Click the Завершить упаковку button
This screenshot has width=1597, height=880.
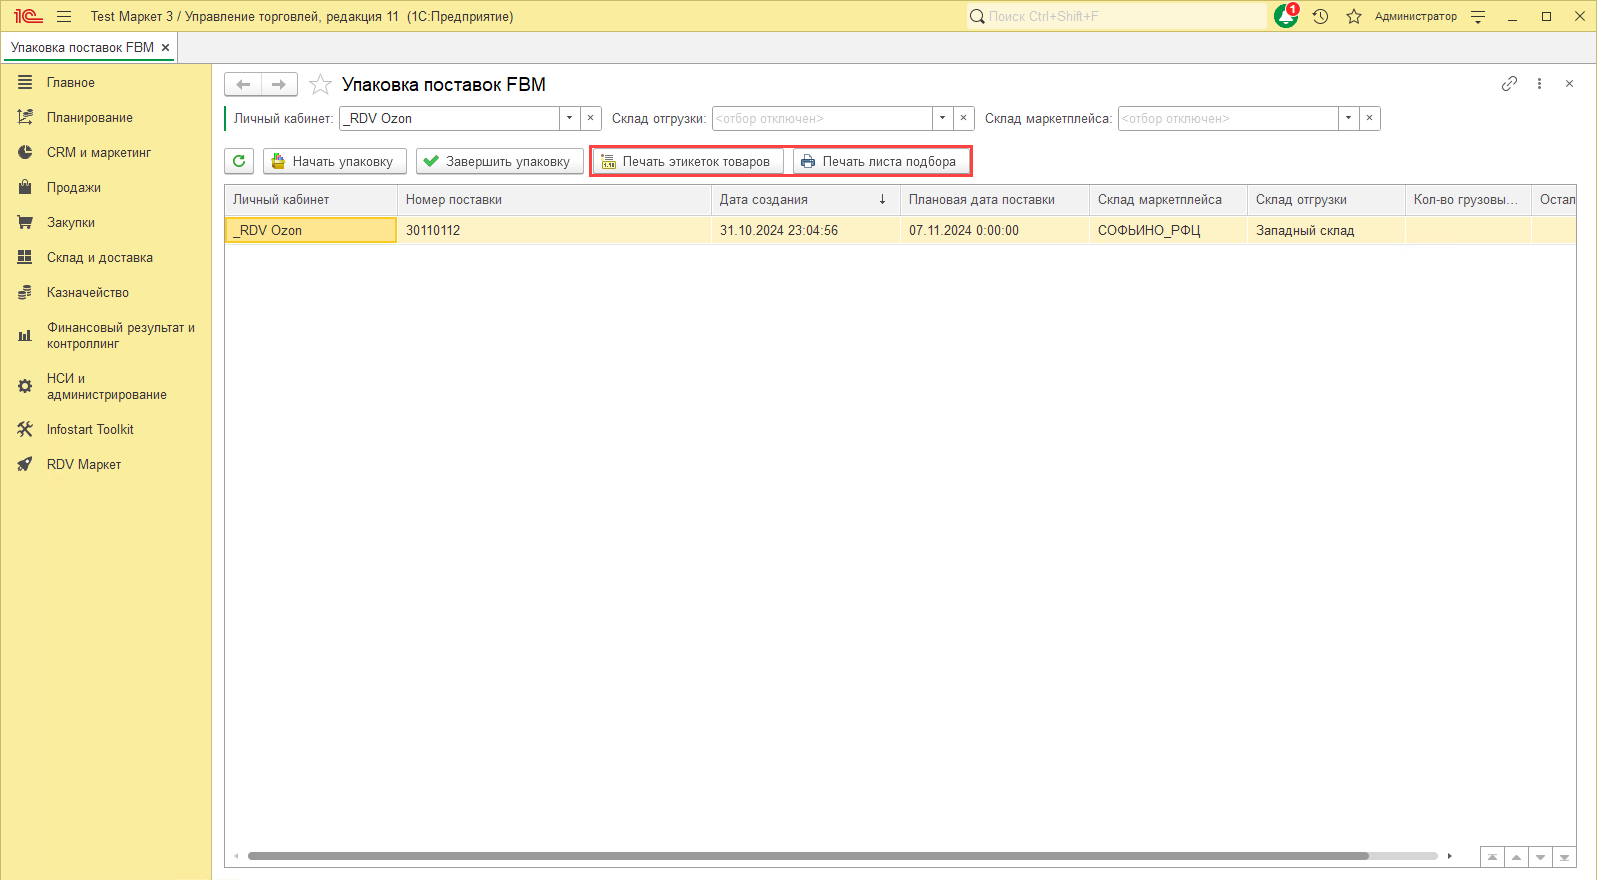(x=499, y=161)
